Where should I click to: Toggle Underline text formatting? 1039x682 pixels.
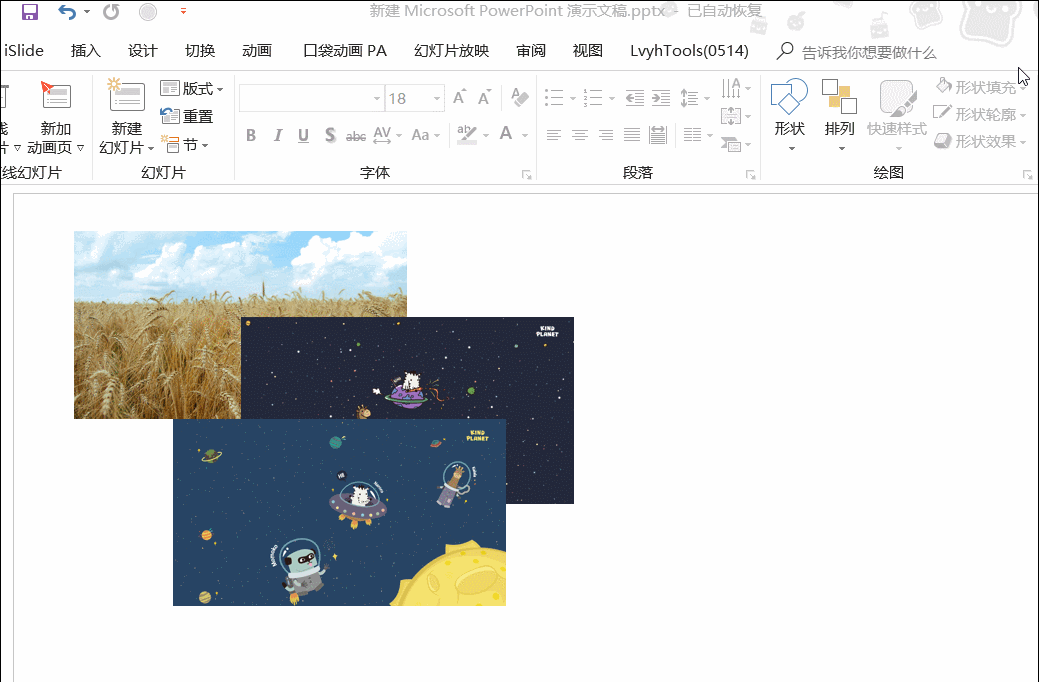pyautogui.click(x=303, y=135)
